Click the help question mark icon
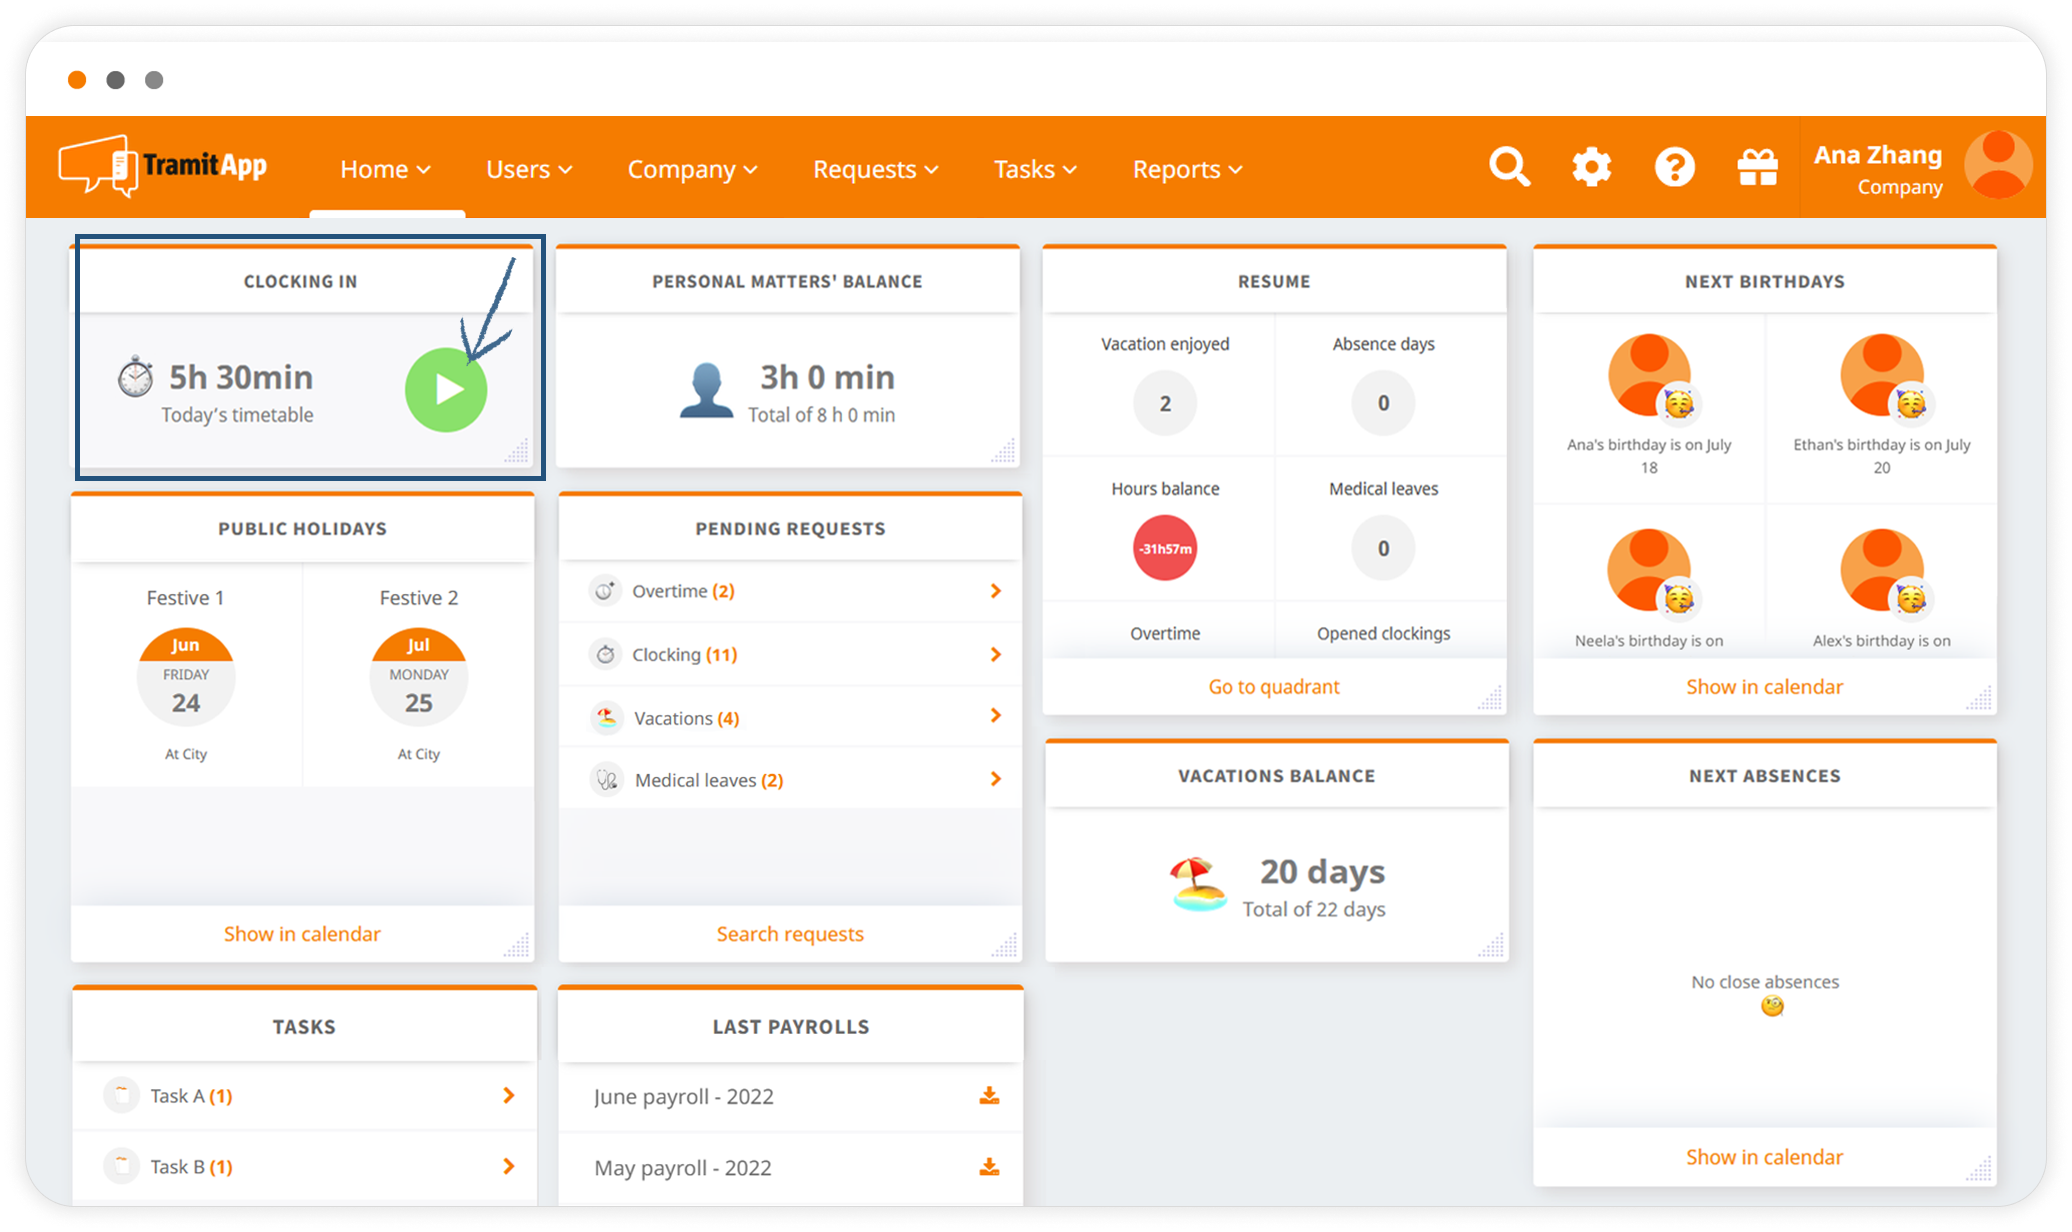The width and height of the screenshot is (2072, 1232). pos(1674,167)
